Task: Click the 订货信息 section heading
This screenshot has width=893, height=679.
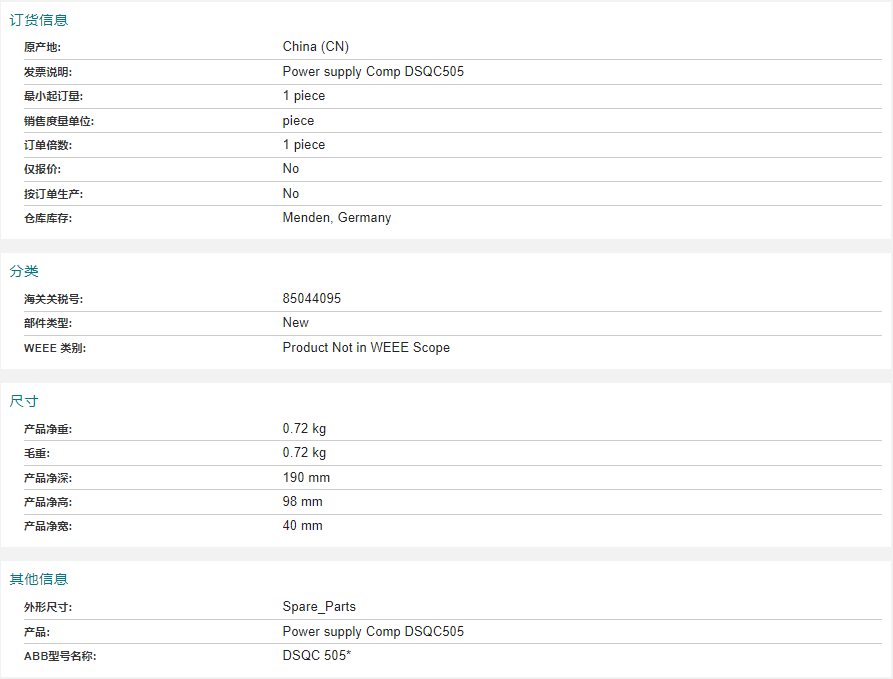Action: click(x=39, y=20)
